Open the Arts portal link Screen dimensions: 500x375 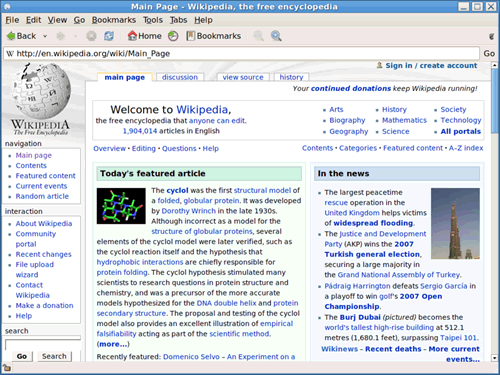[336, 109]
